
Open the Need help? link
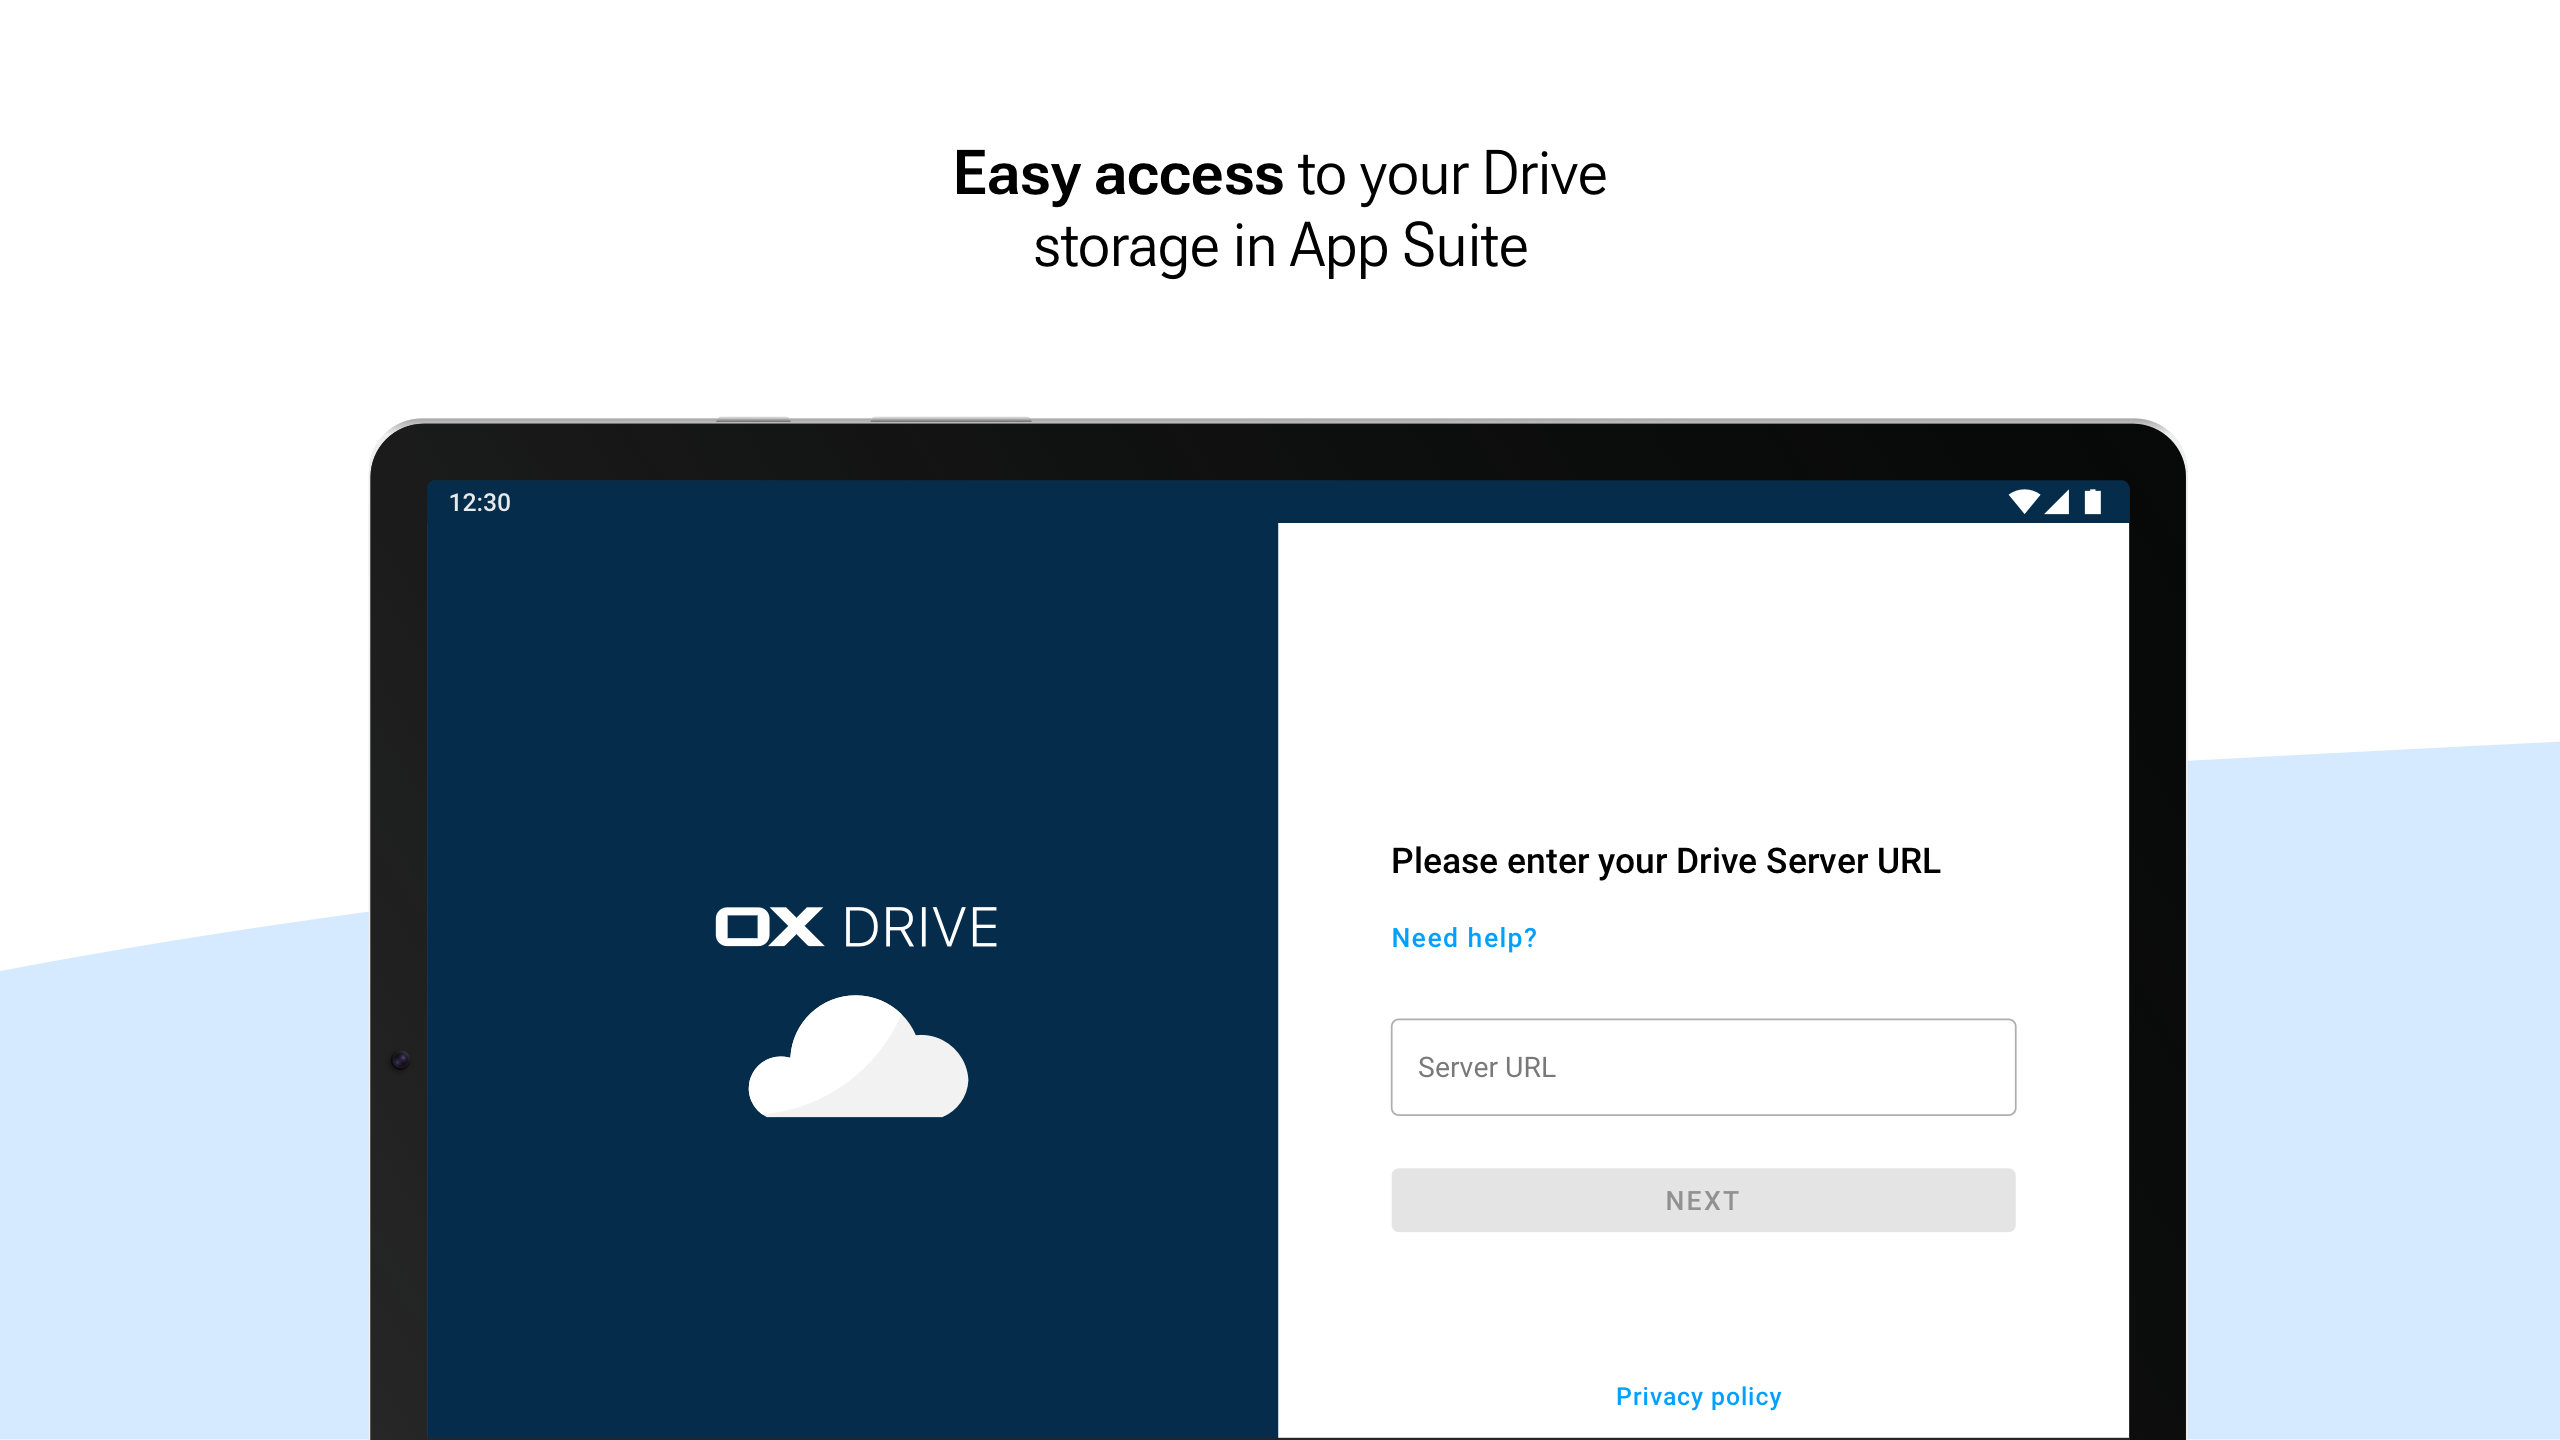(1464, 938)
